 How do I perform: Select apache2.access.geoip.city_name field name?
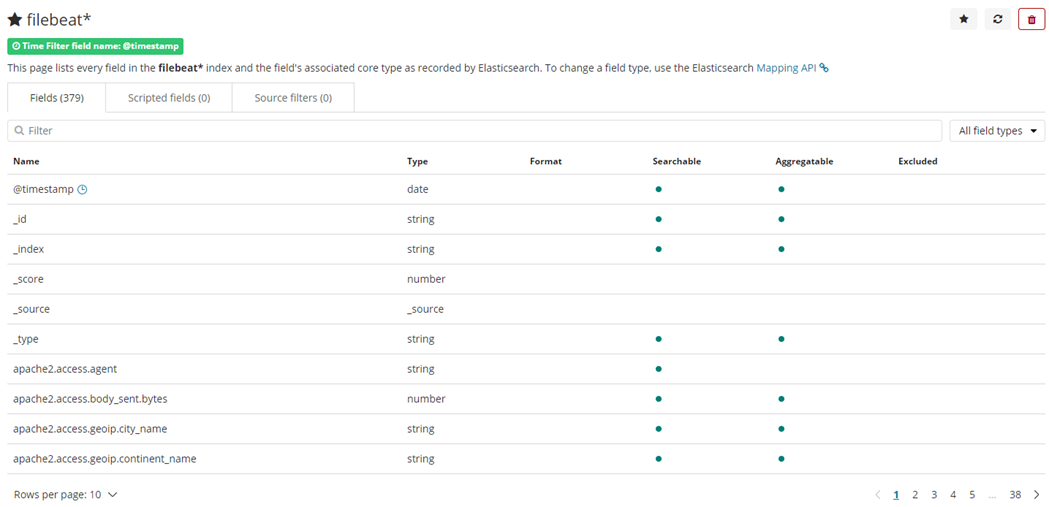point(90,429)
